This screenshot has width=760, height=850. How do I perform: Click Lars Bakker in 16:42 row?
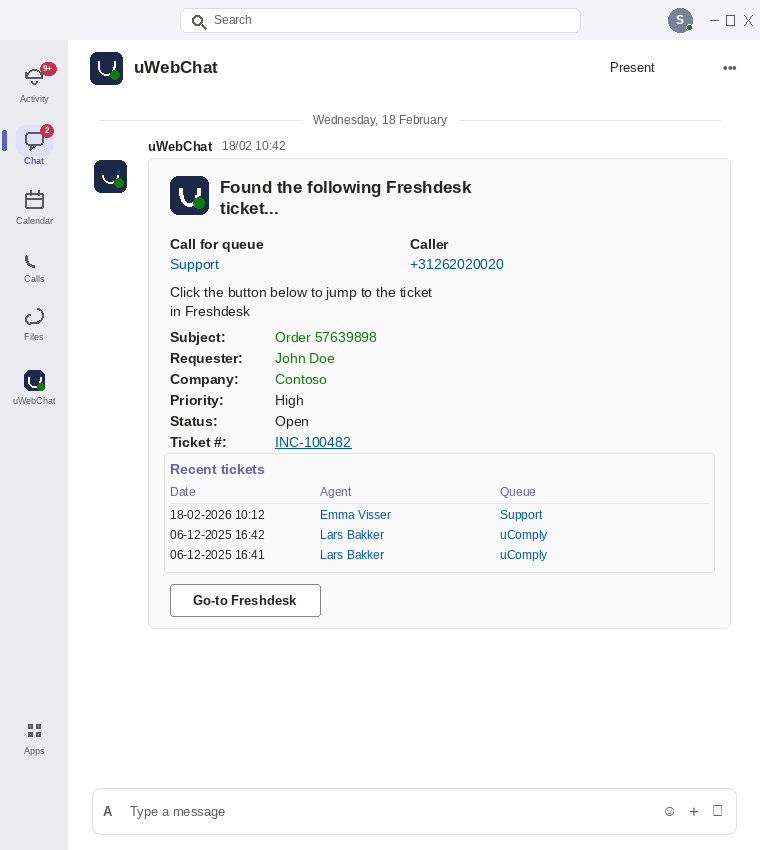(352, 535)
